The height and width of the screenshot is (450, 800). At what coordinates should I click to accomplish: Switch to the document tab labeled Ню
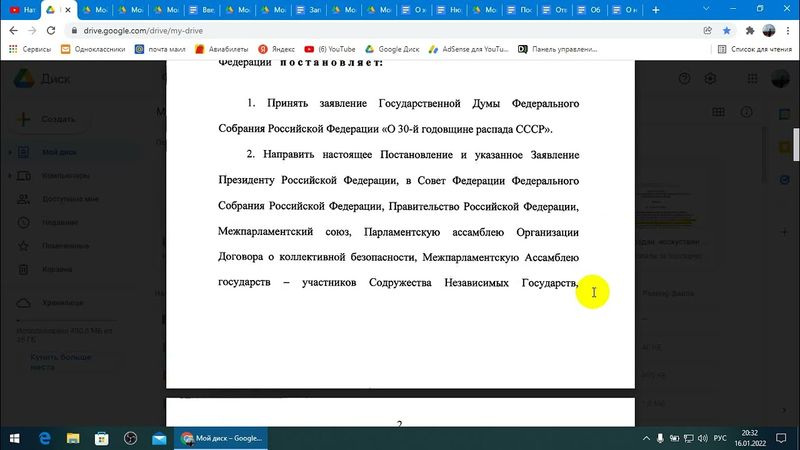click(x=449, y=10)
